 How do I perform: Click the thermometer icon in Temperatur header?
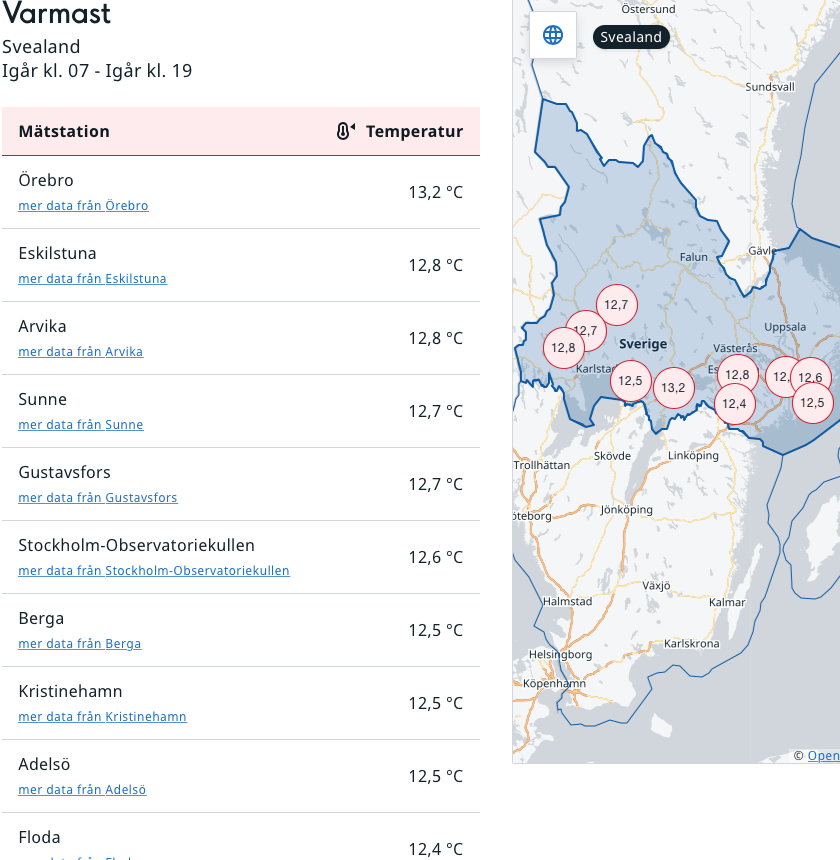pyautogui.click(x=345, y=131)
